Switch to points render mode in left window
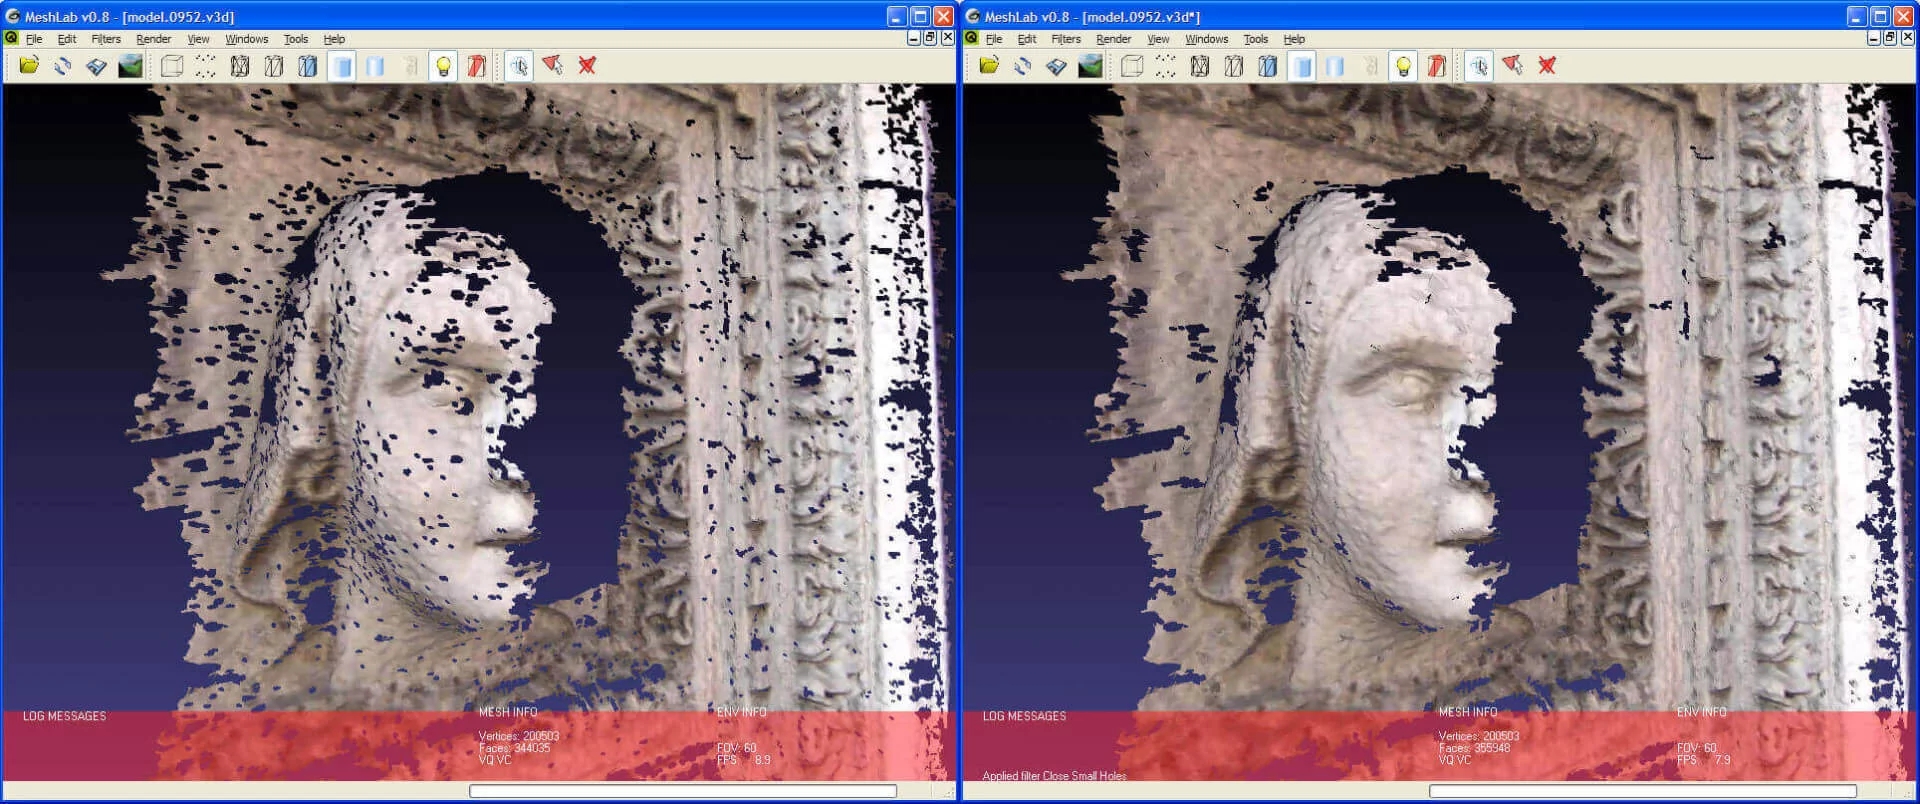The image size is (1920, 804). pyautogui.click(x=206, y=66)
